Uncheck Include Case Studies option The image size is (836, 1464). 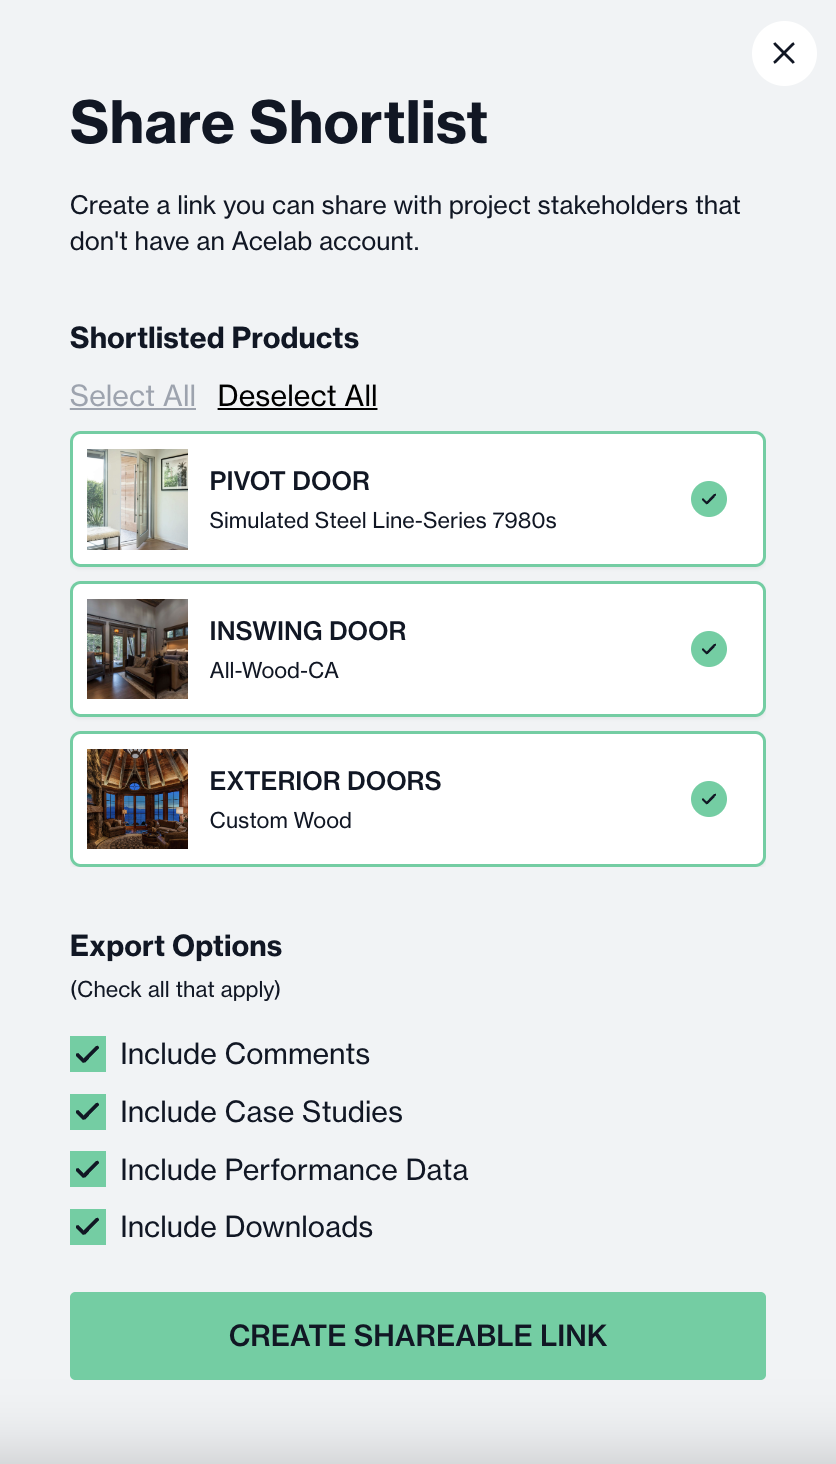(88, 1112)
